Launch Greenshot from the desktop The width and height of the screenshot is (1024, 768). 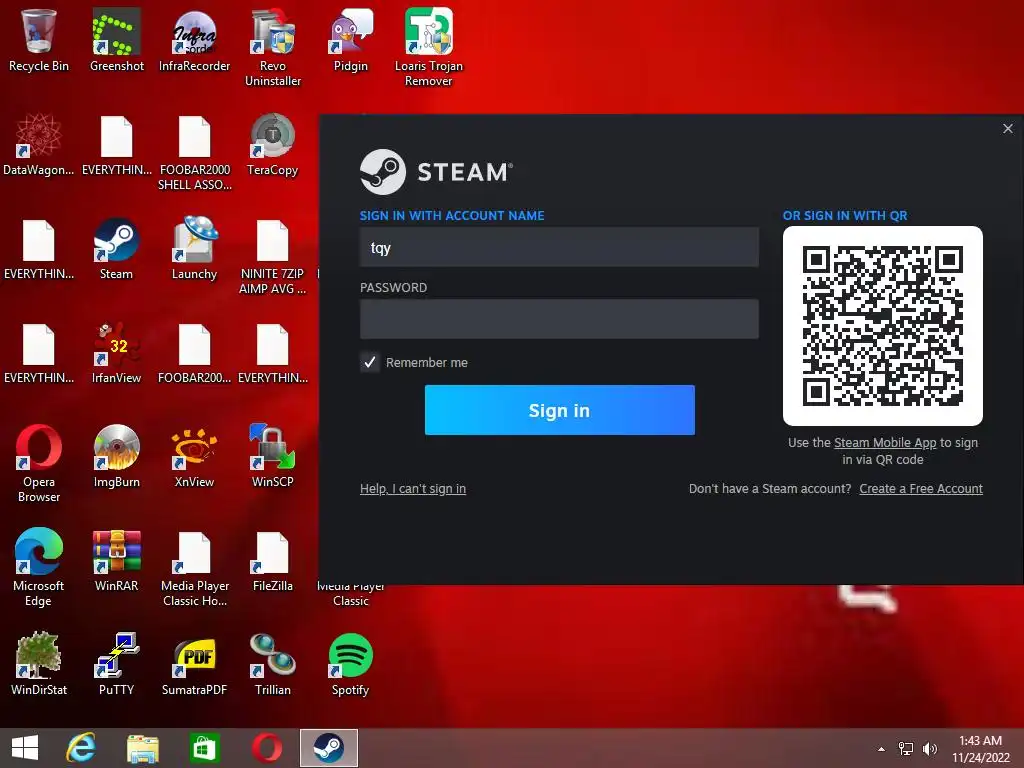[116, 39]
